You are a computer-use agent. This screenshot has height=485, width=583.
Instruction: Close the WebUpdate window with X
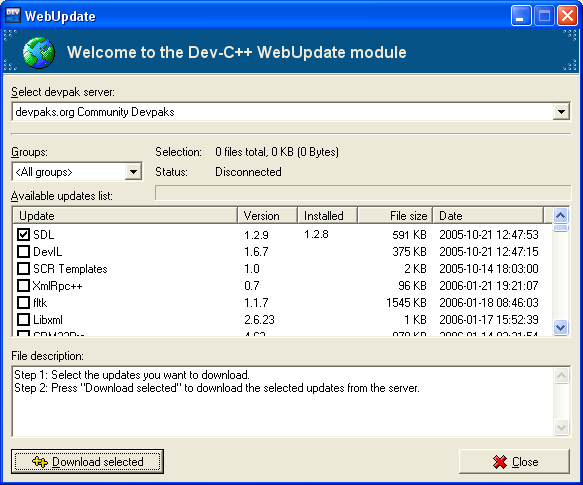tap(567, 16)
